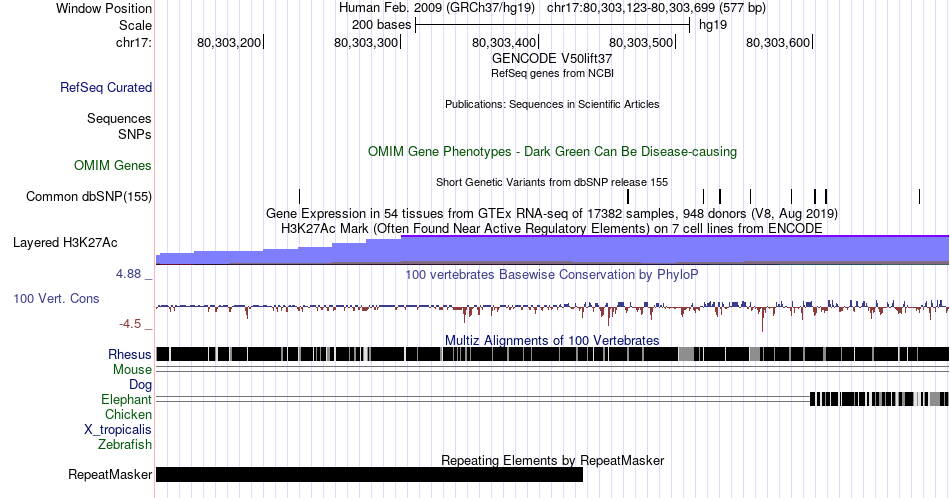This screenshot has height=498, width=950.
Task: Click the RepeatMasker track label
Action: pos(110,474)
